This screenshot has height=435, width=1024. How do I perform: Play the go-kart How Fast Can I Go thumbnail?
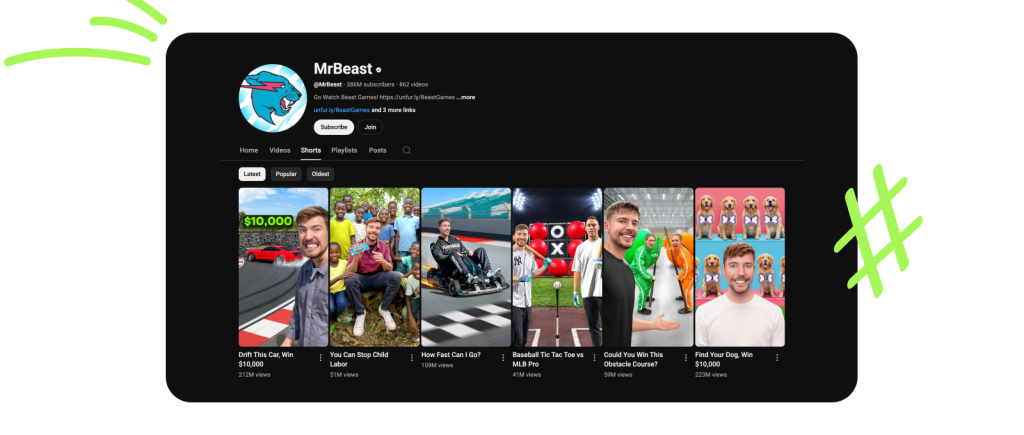click(x=466, y=267)
